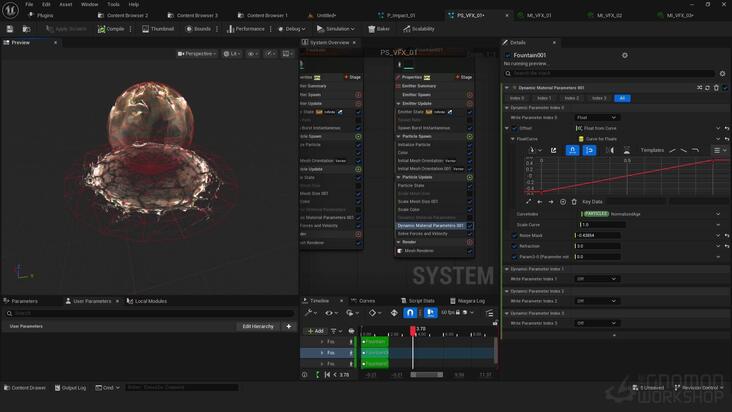Delete the Dynamic Material Parameters module trash icon
The image size is (732, 412).
(716, 88)
